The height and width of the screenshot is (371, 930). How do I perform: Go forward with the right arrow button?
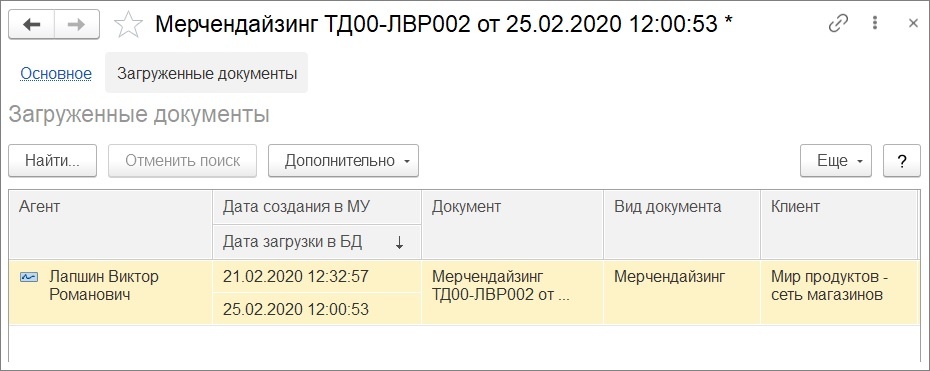[x=77, y=24]
